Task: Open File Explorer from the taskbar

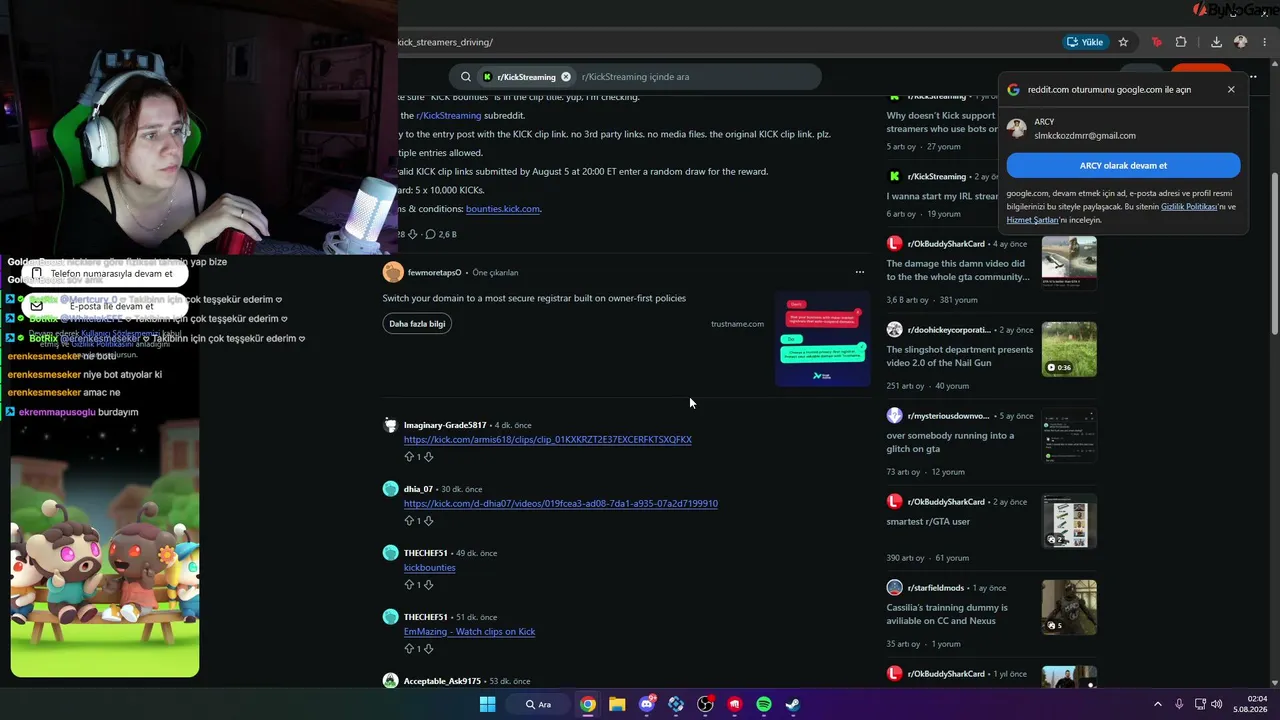Action: point(617,704)
